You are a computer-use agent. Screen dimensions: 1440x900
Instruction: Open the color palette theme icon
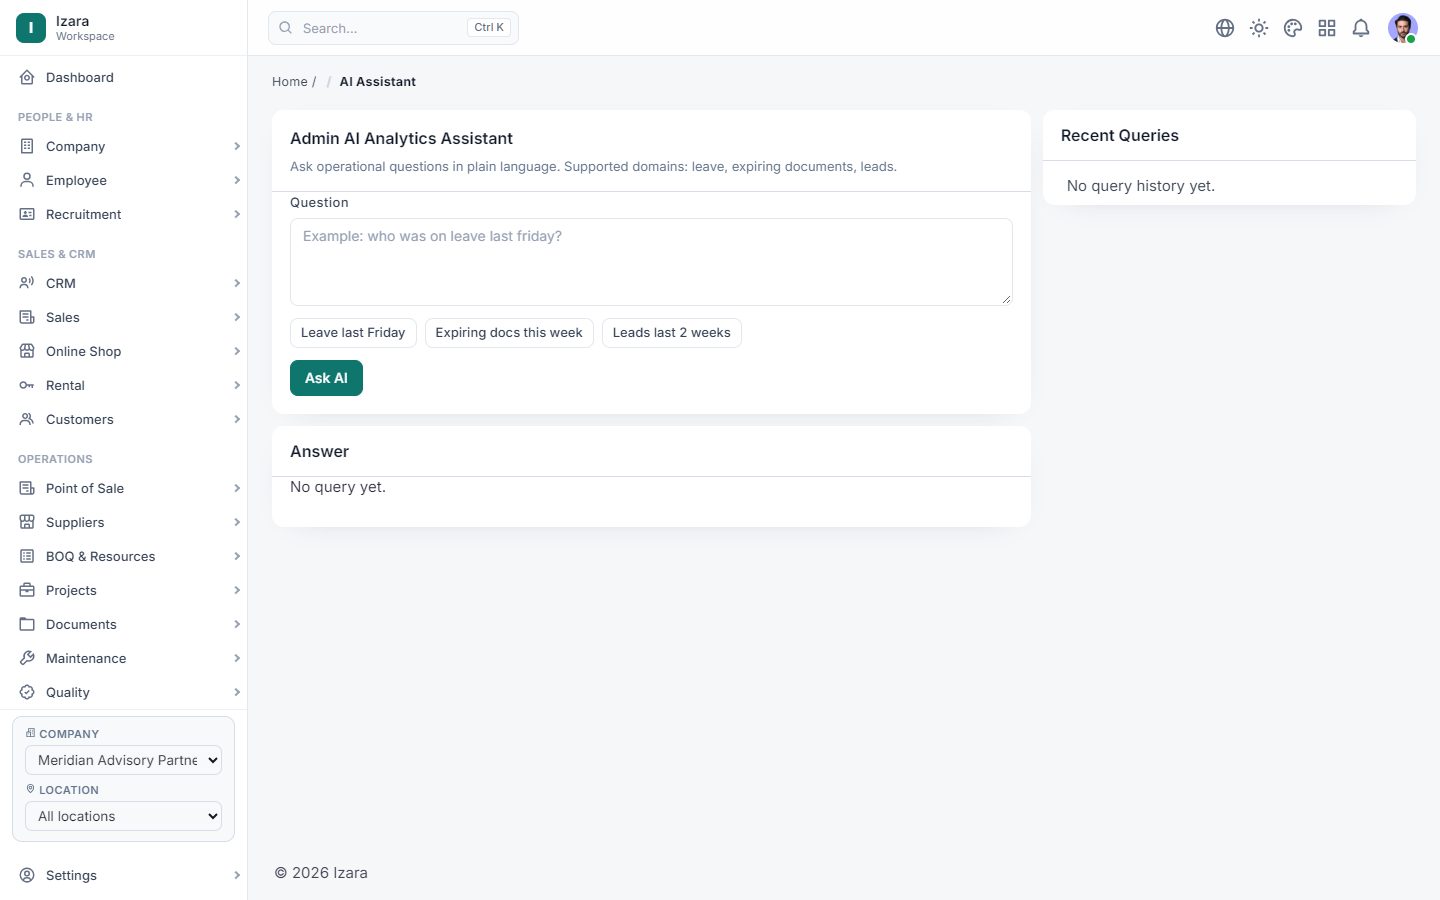(1293, 28)
